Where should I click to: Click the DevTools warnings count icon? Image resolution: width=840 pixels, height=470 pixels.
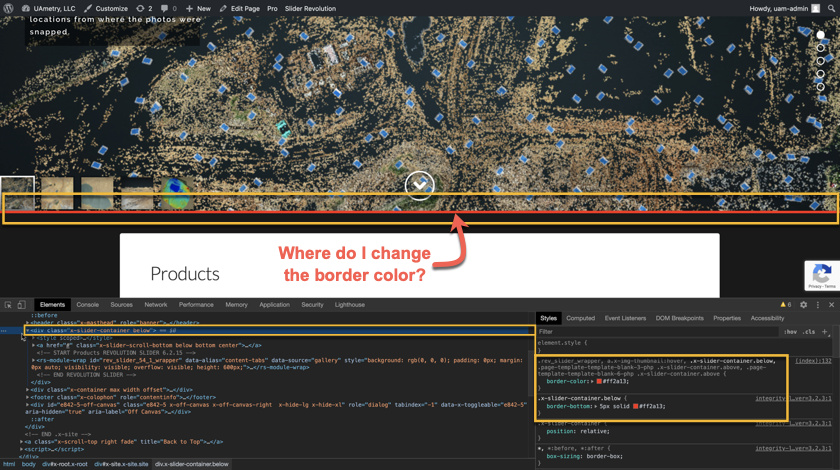click(x=786, y=304)
